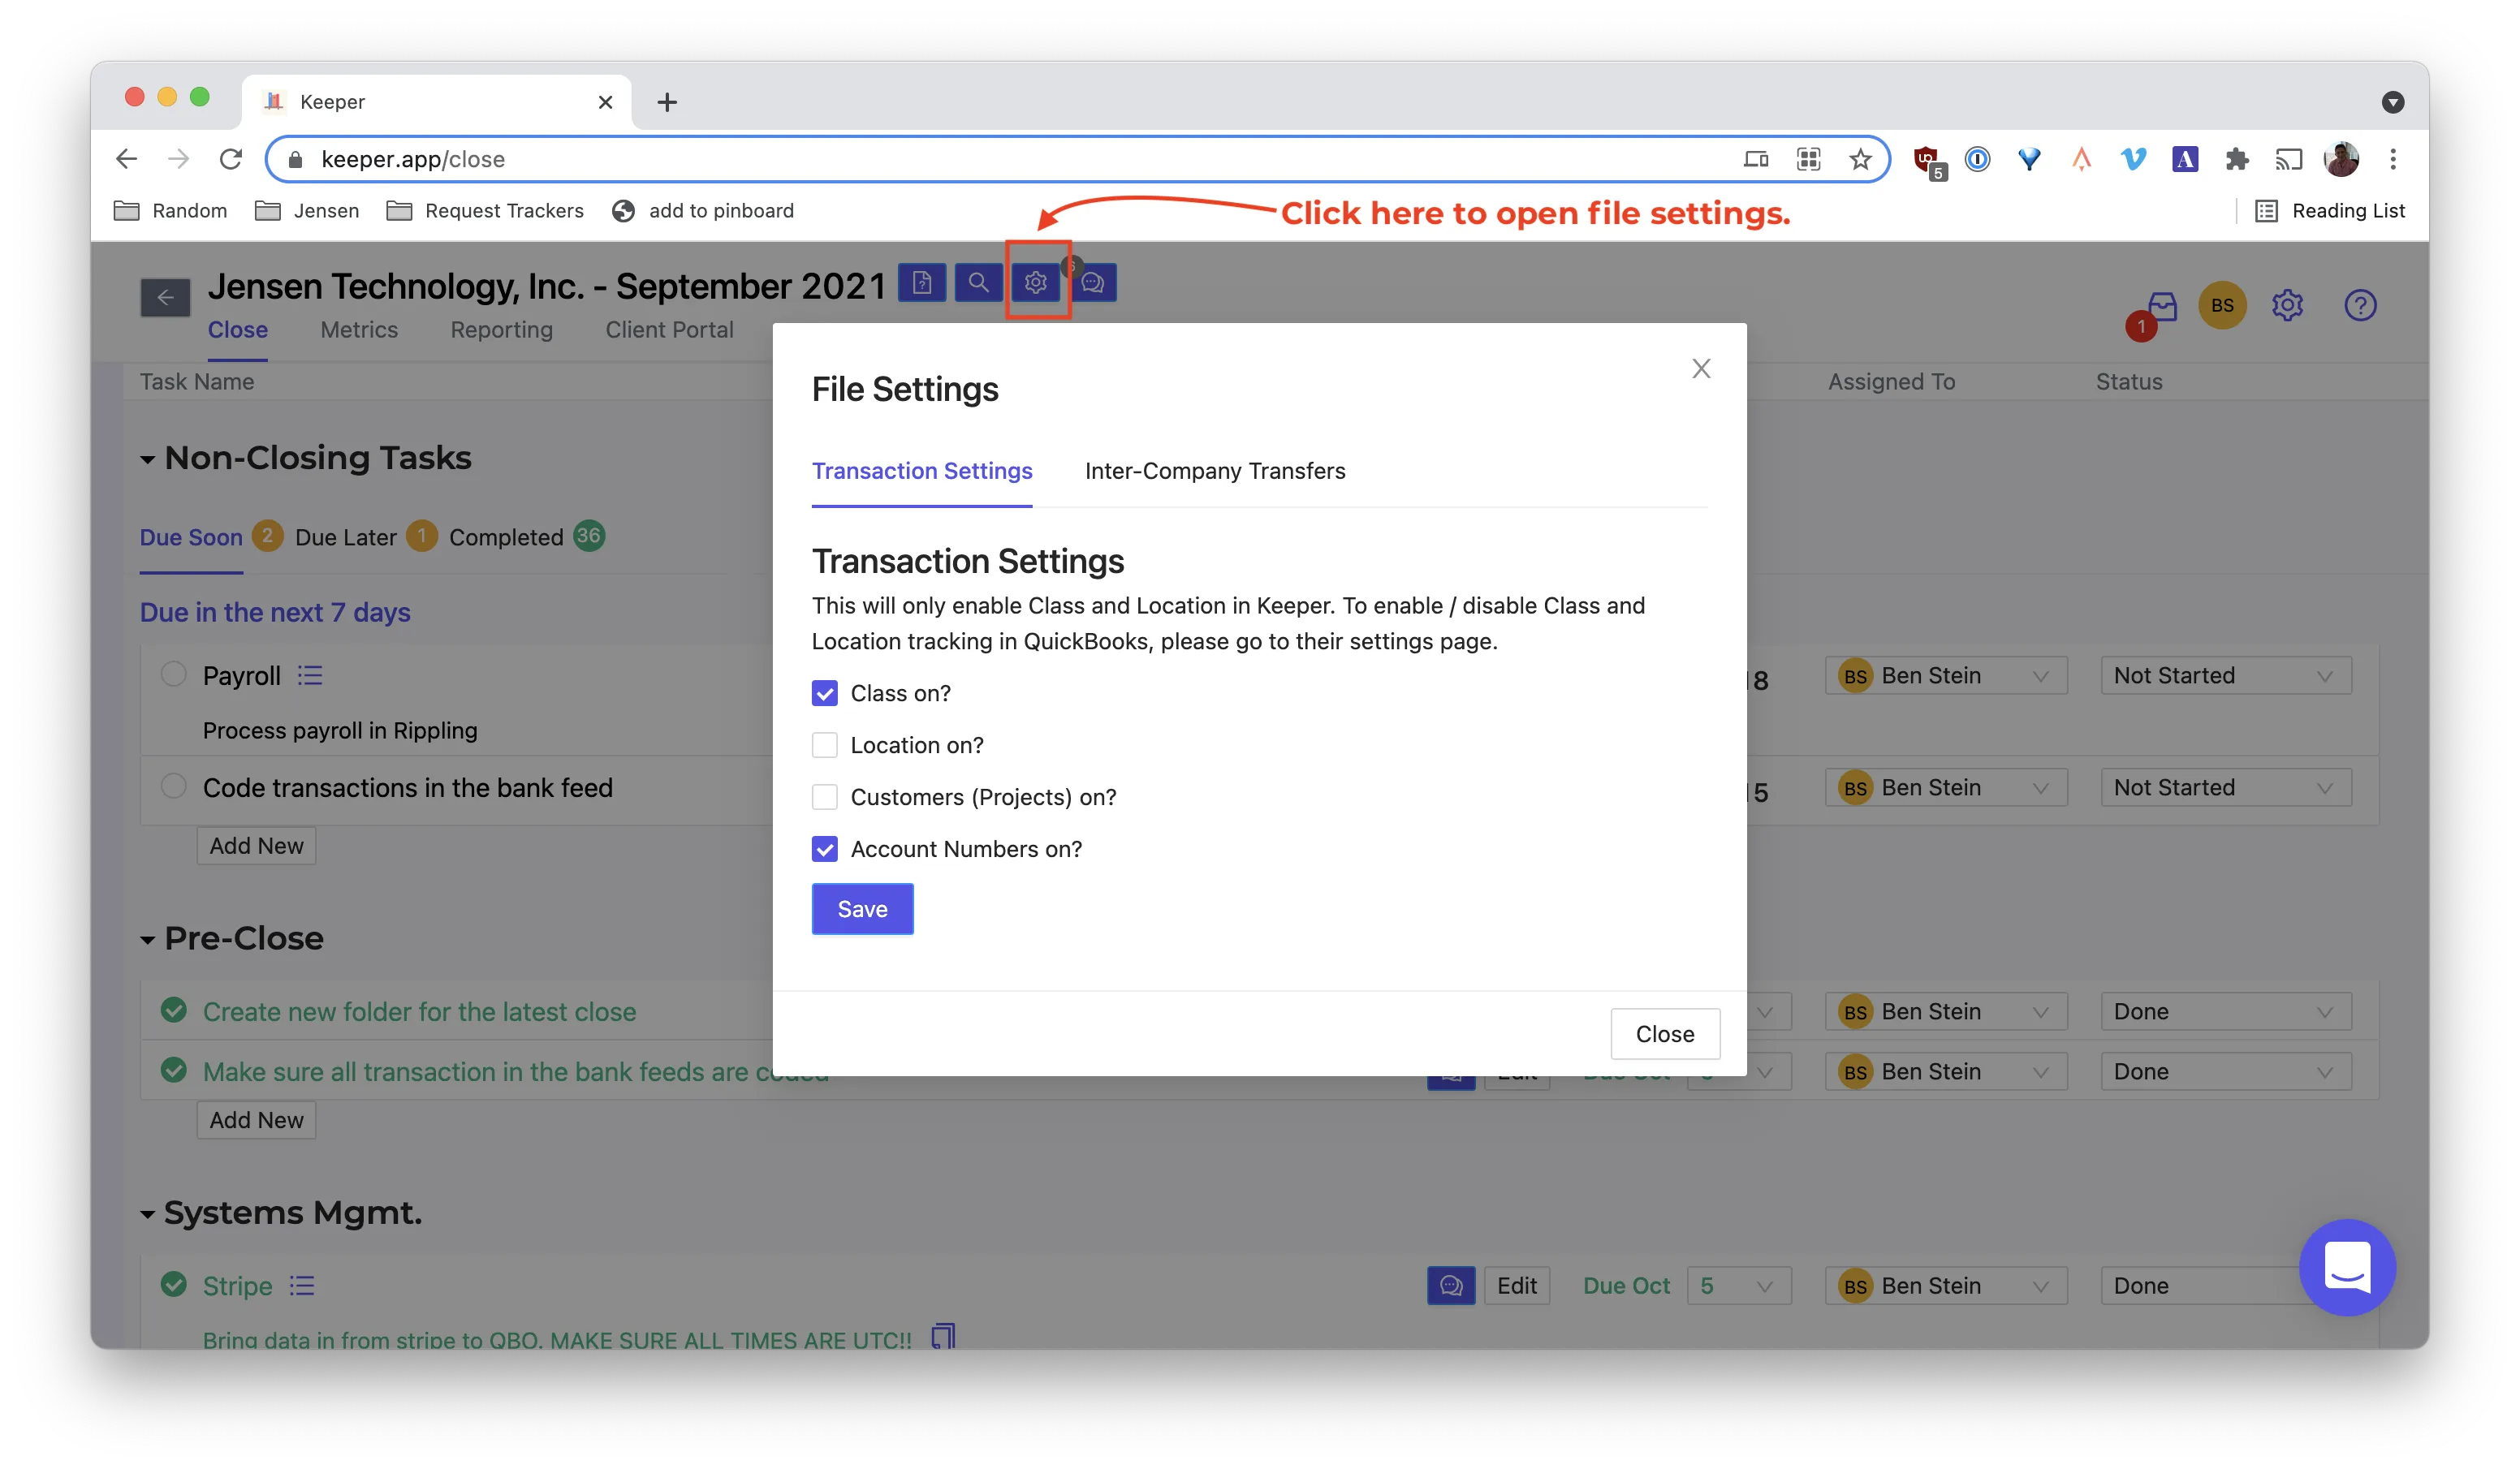The width and height of the screenshot is (2520, 1469).
Task: Collapse the Systems Mgmt. section
Action: point(147,1214)
